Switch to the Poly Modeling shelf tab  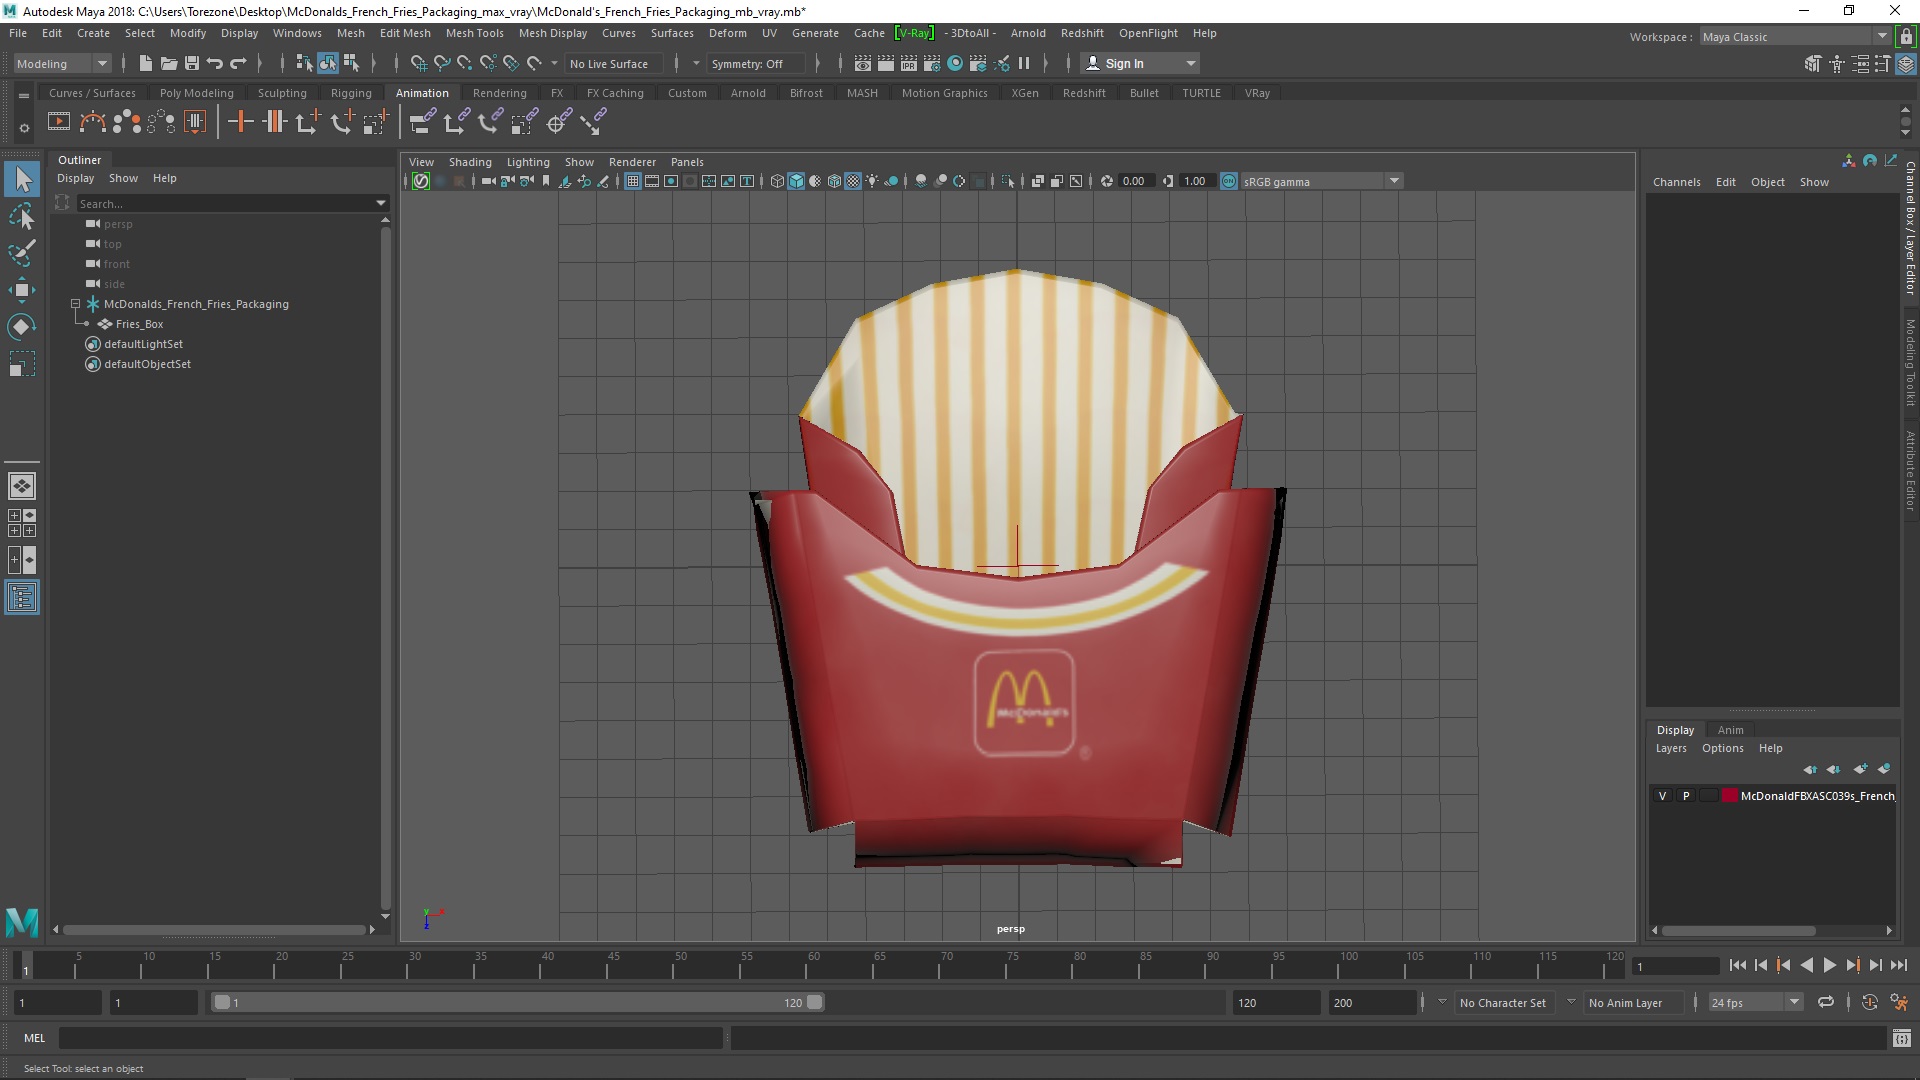[x=196, y=93]
